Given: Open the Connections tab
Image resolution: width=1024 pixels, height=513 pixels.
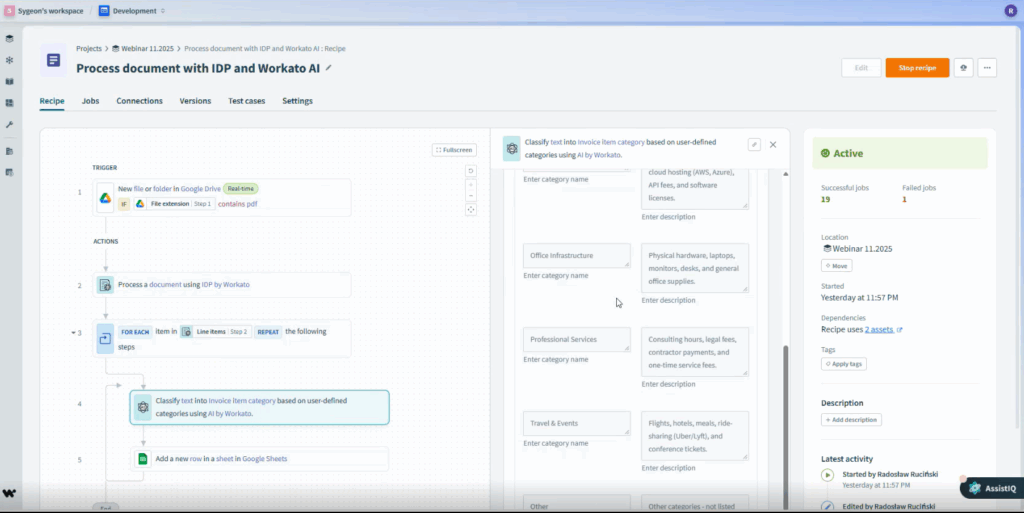Looking at the screenshot, I should pos(139,101).
